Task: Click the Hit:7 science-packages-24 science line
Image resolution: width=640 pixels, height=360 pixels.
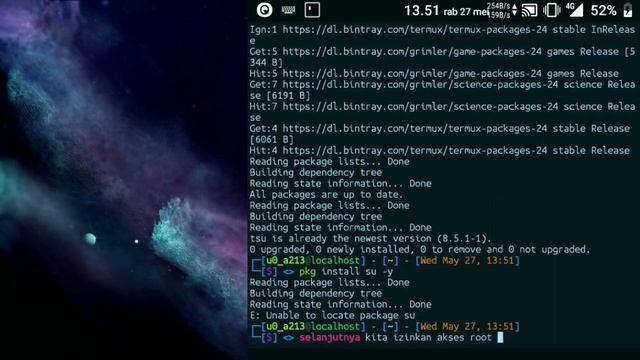Action: tap(442, 107)
